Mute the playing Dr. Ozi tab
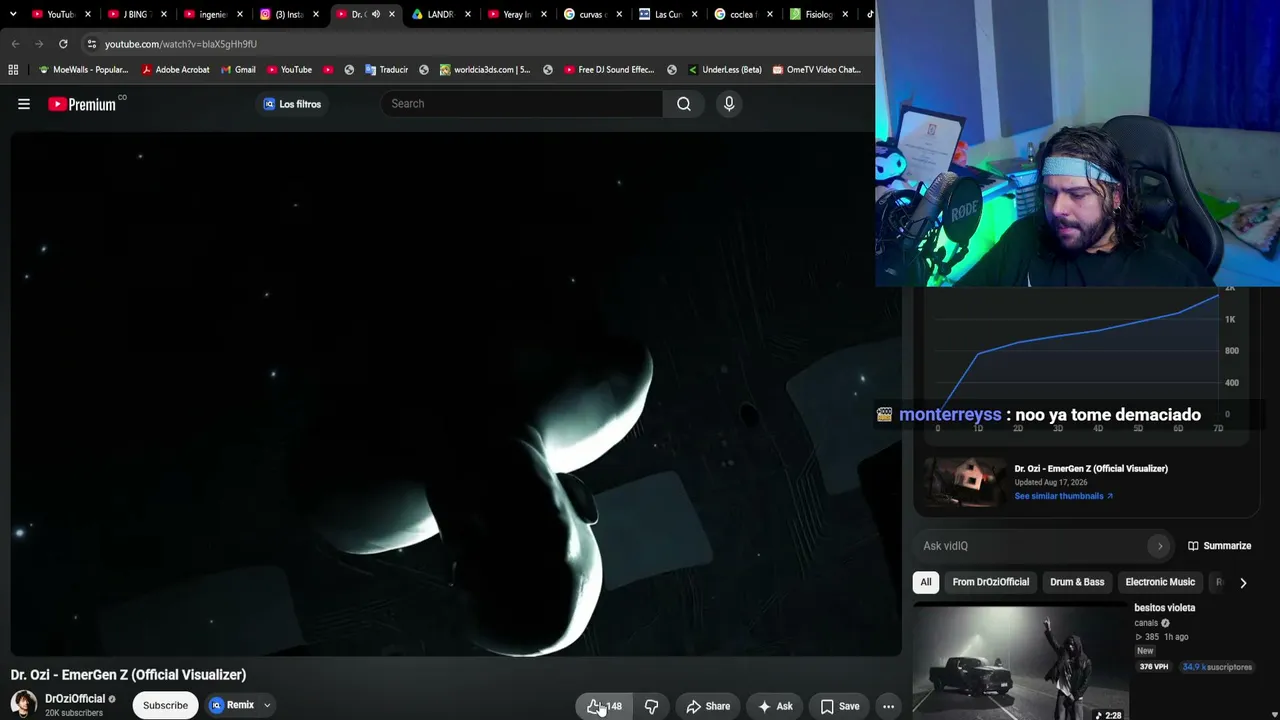Viewport: 1280px width, 720px height. (x=376, y=14)
